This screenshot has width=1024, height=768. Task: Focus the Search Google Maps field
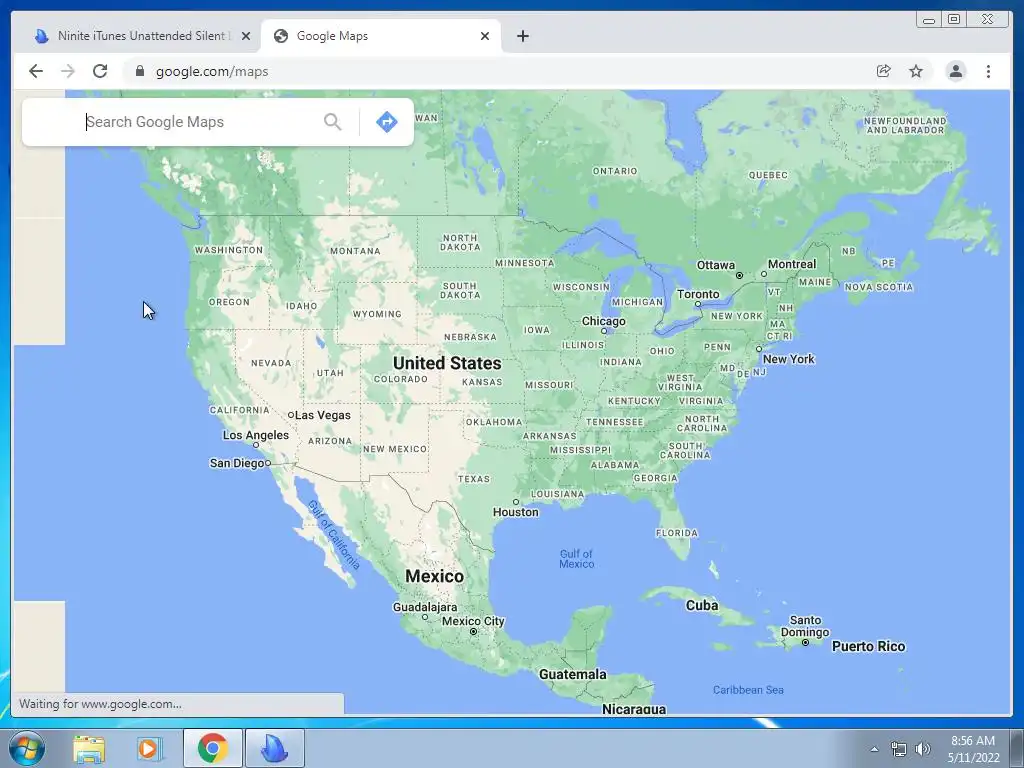199,121
